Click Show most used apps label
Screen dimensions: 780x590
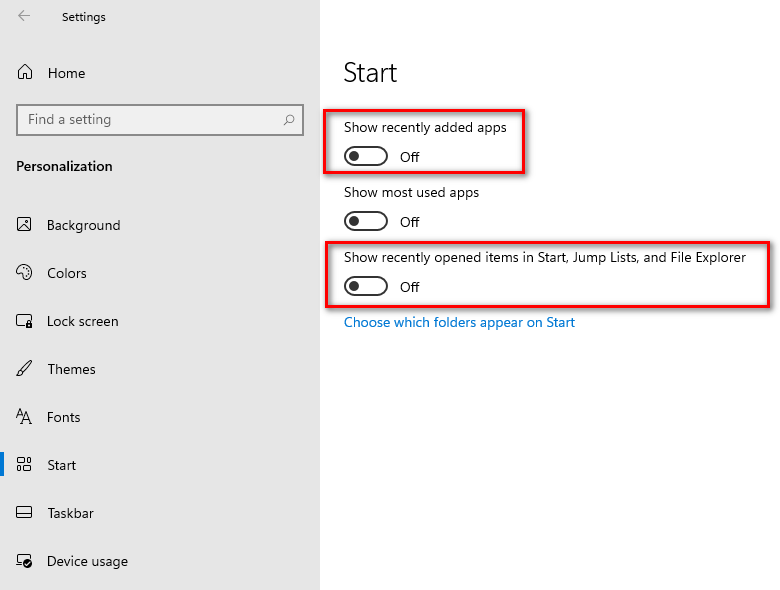tap(411, 193)
